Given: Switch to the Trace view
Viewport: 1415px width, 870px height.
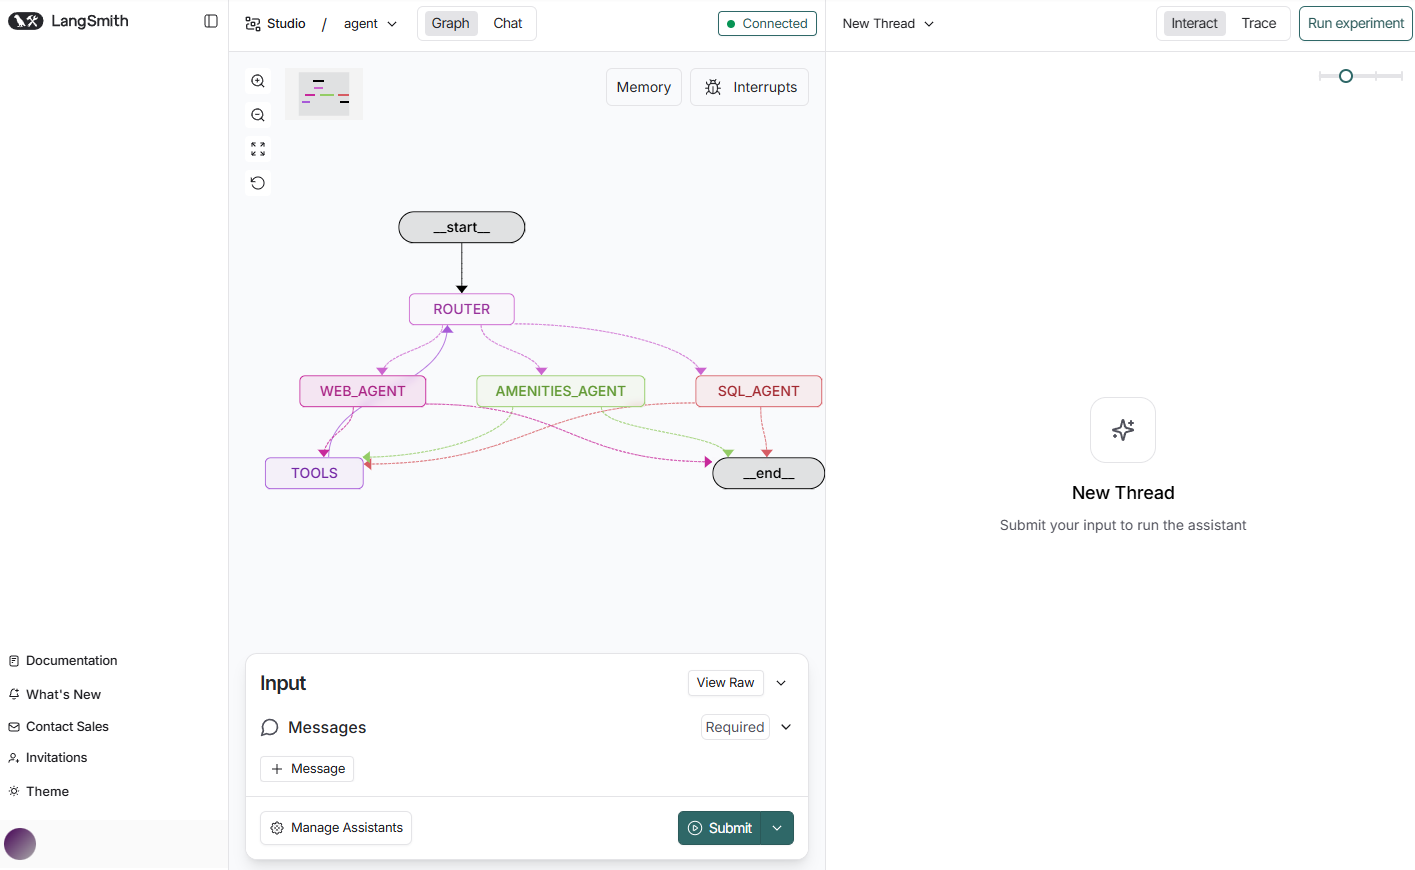Looking at the screenshot, I should (x=1258, y=23).
